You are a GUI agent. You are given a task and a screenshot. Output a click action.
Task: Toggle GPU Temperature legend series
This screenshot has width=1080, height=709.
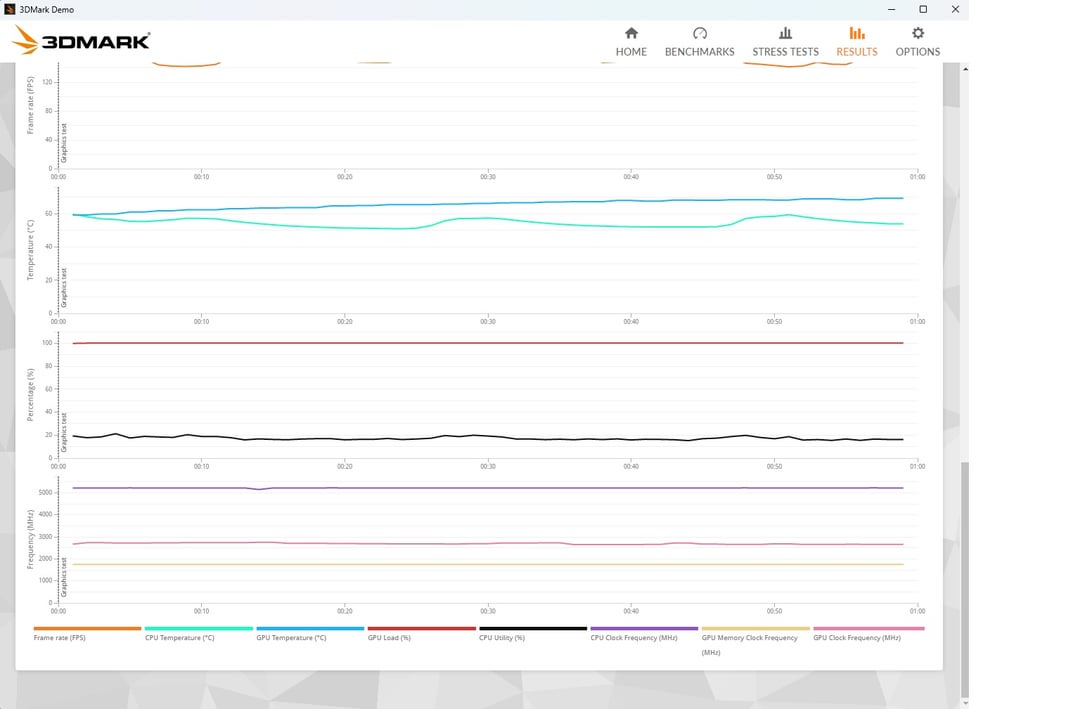(x=291, y=637)
